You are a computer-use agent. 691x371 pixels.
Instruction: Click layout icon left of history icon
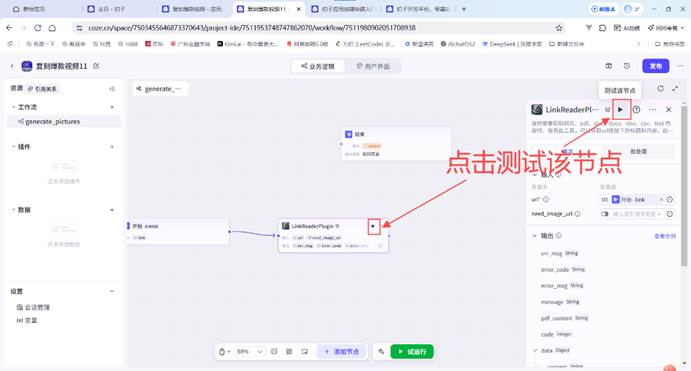(x=609, y=66)
